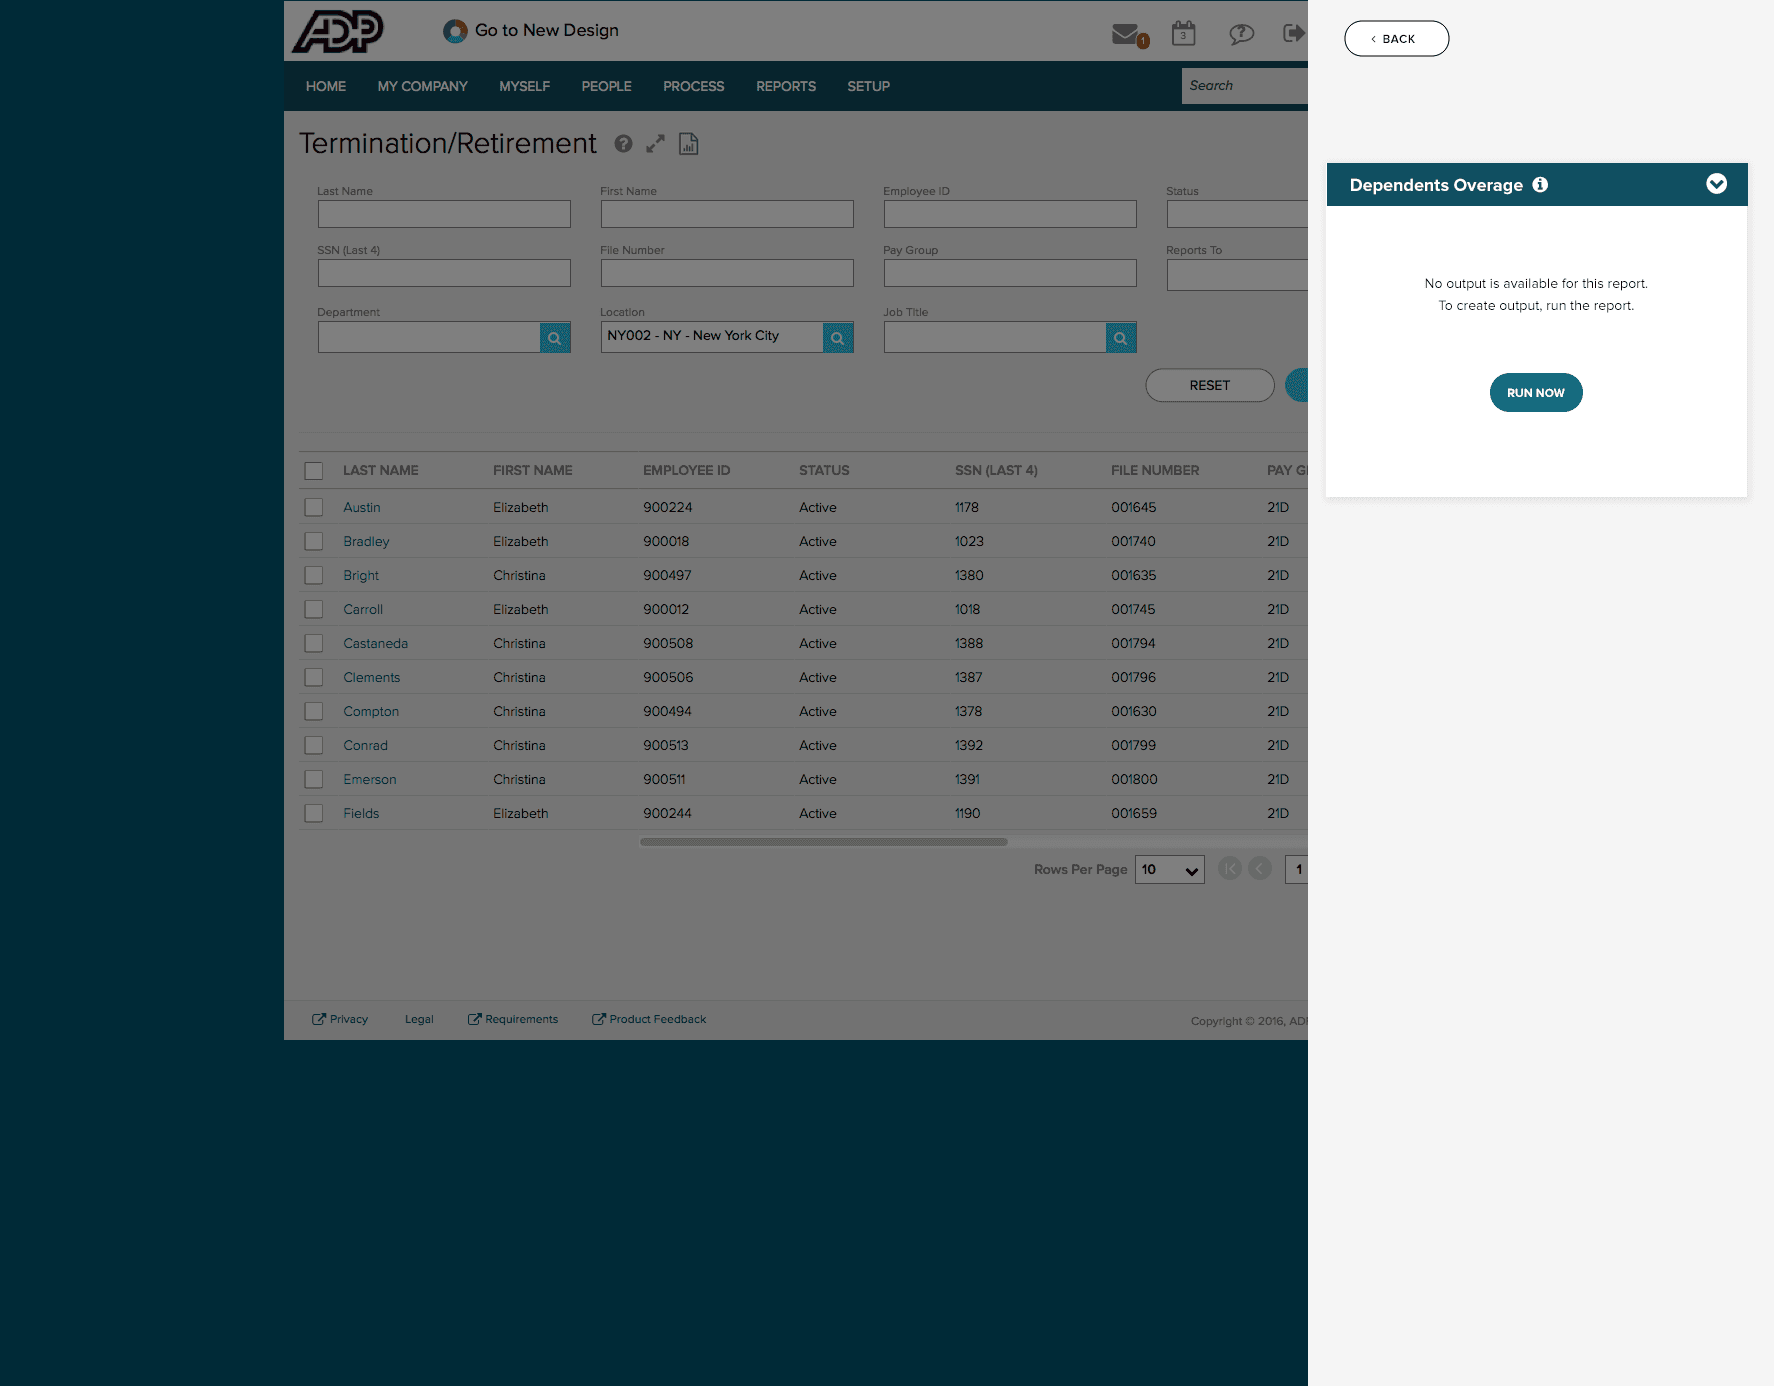Image resolution: width=1774 pixels, height=1386 pixels.
Task: Click the Requirements external link icon
Action: coord(475,1019)
